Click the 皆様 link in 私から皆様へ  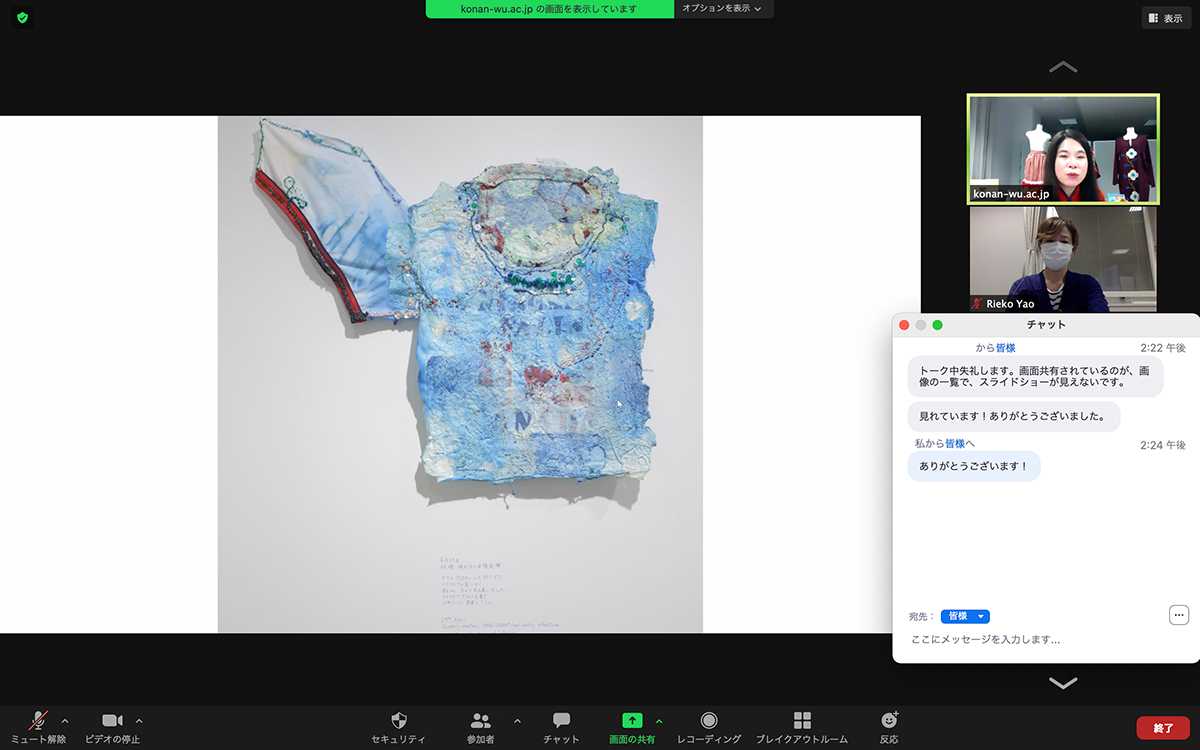click(955, 443)
